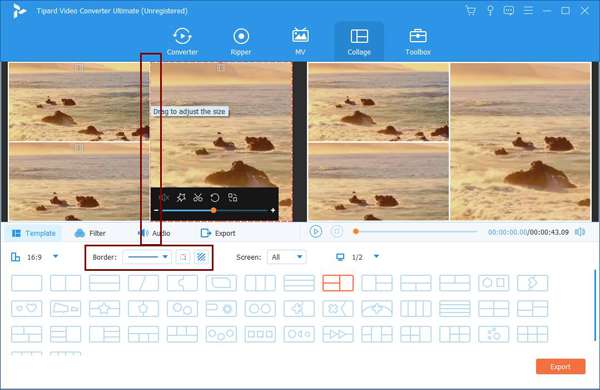The width and height of the screenshot is (600, 390).
Task: Click the clip volume slider handle
Action: [214, 210]
